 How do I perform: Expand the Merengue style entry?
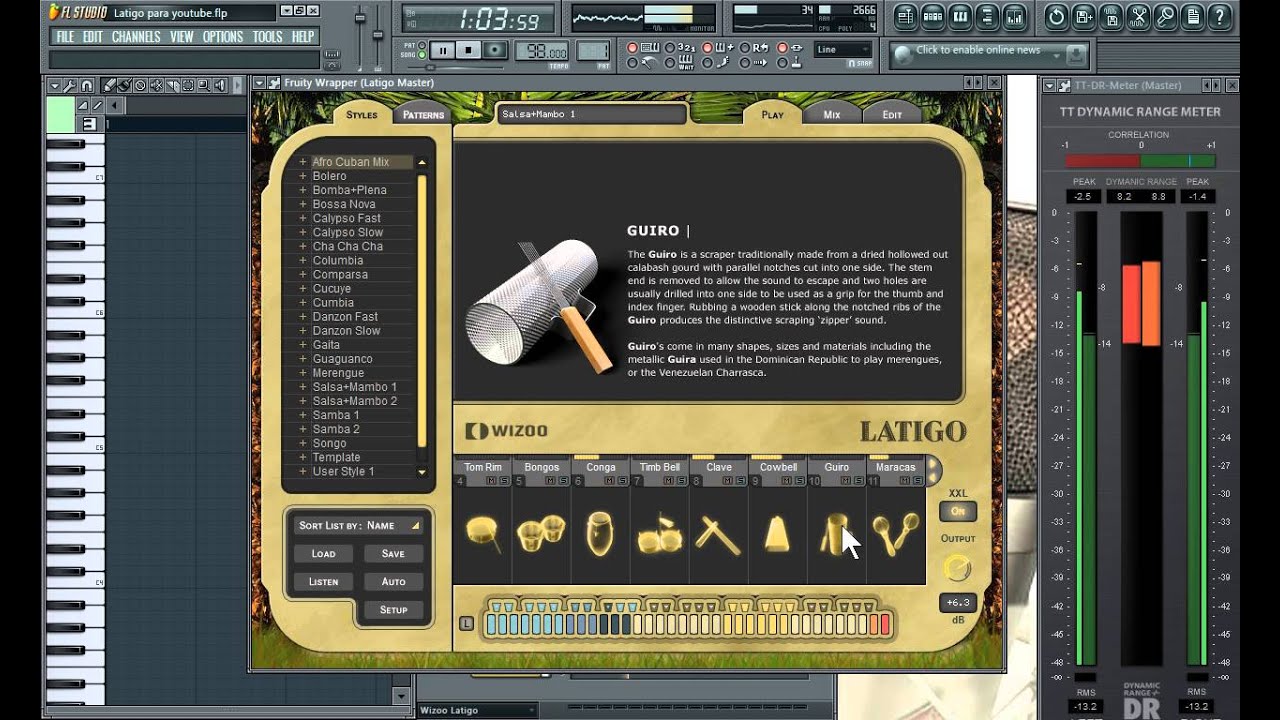point(303,373)
